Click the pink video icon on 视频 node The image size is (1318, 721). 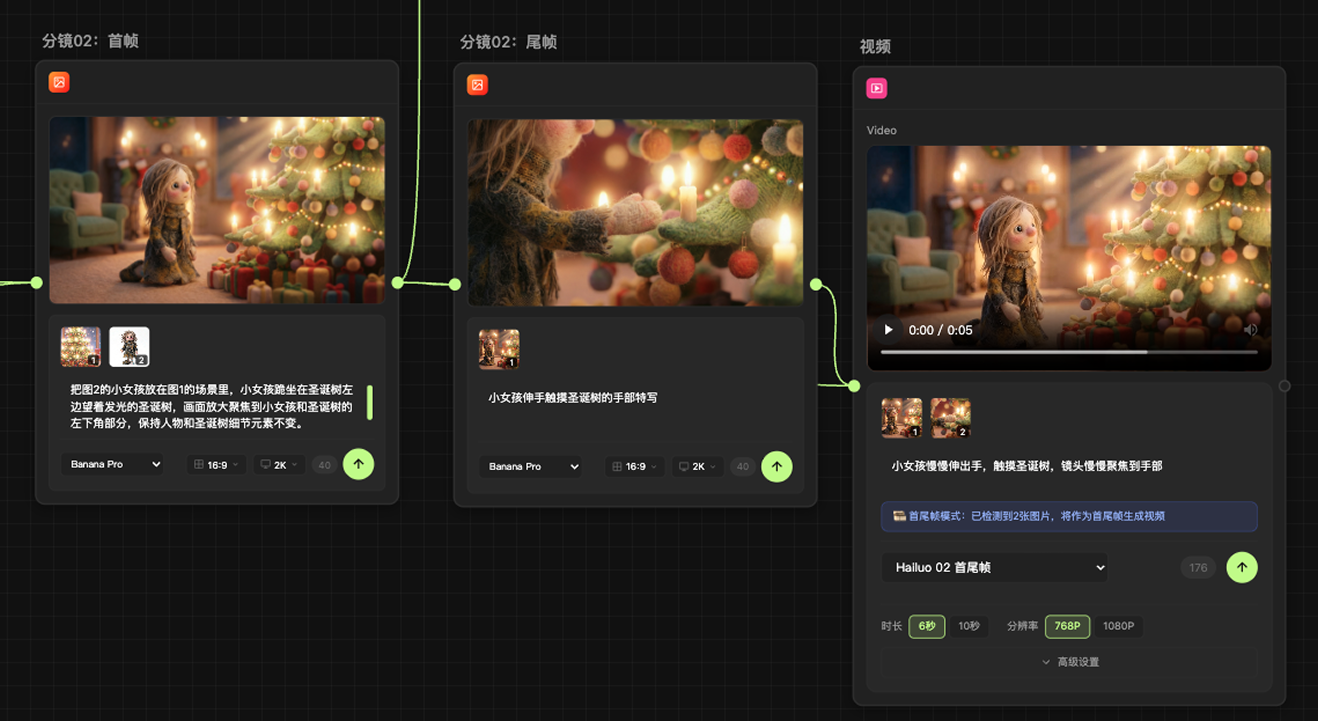(x=877, y=88)
